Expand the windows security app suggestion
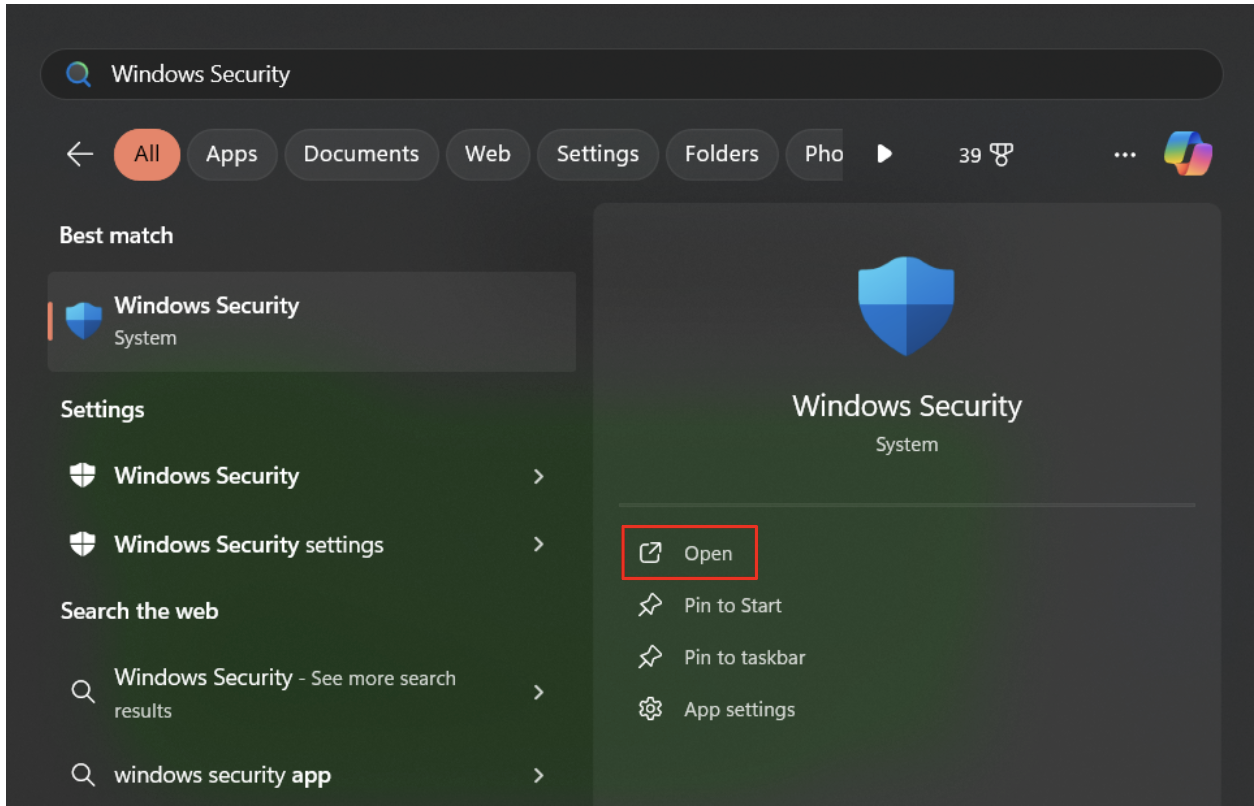1254x806 pixels. point(538,775)
